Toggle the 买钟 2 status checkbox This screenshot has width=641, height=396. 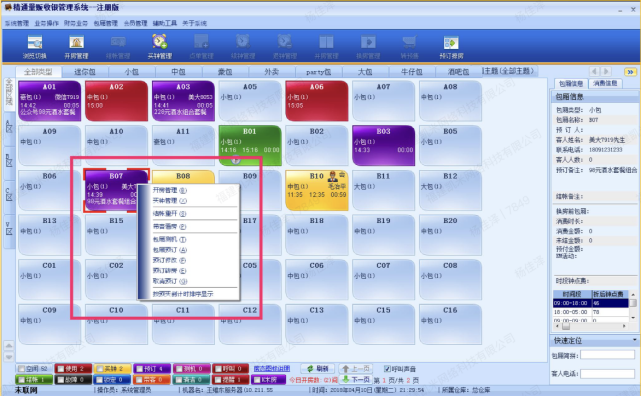[x=100, y=369]
